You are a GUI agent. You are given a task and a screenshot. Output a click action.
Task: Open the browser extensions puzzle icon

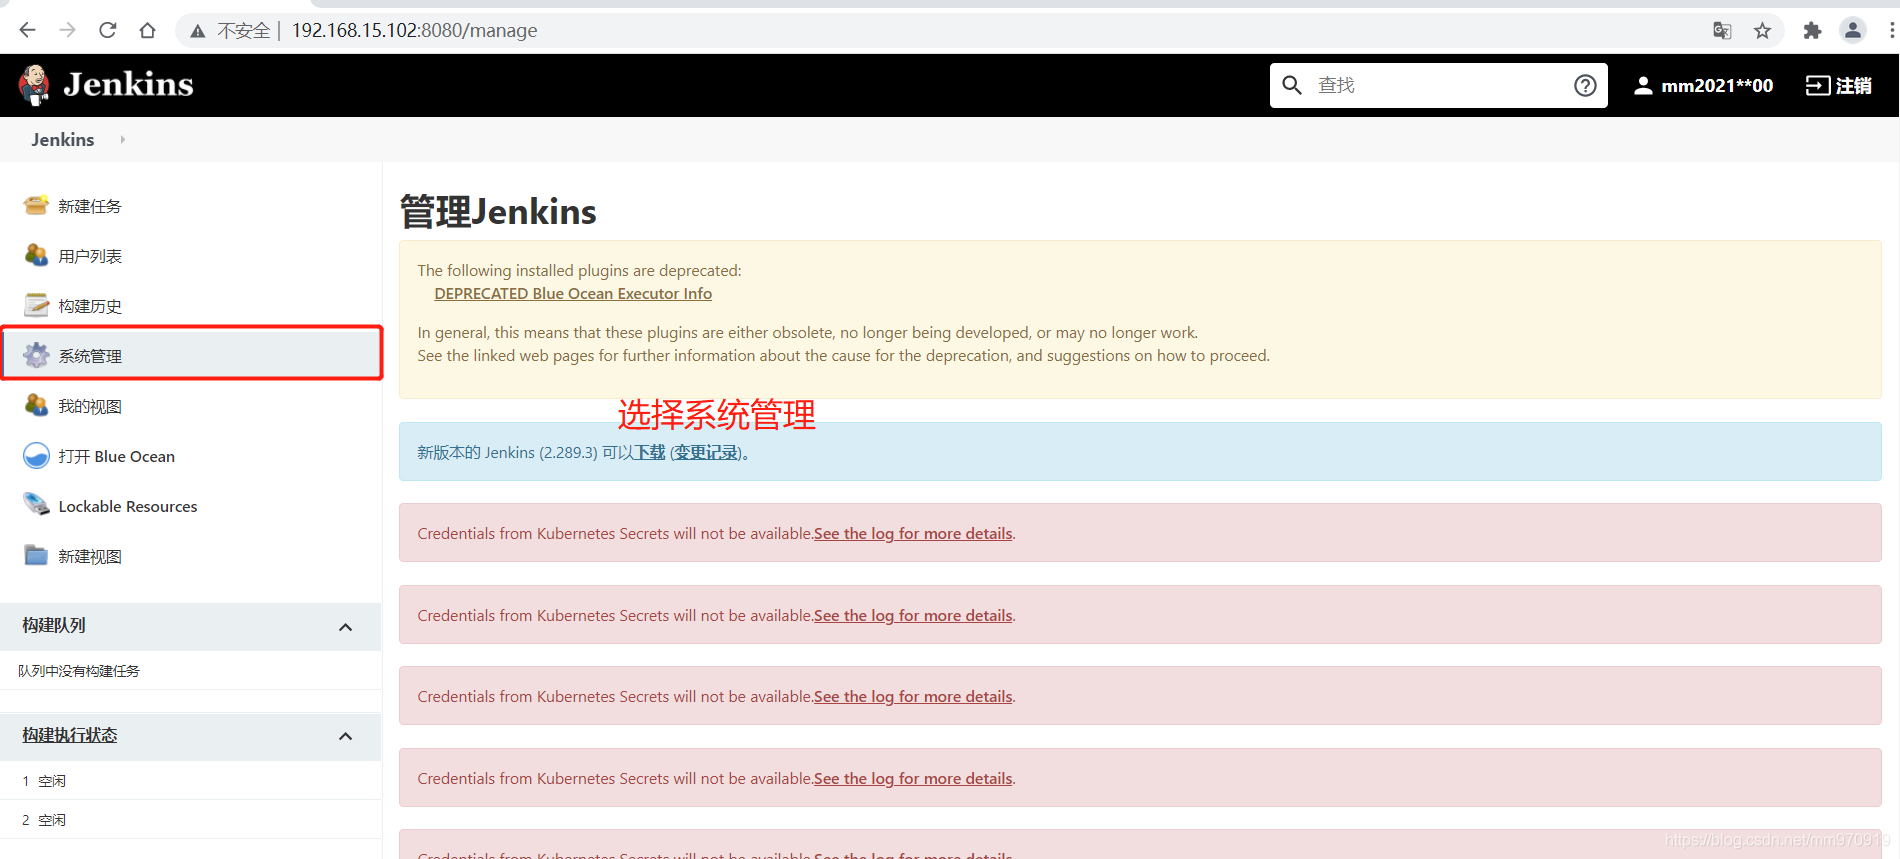click(x=1812, y=30)
